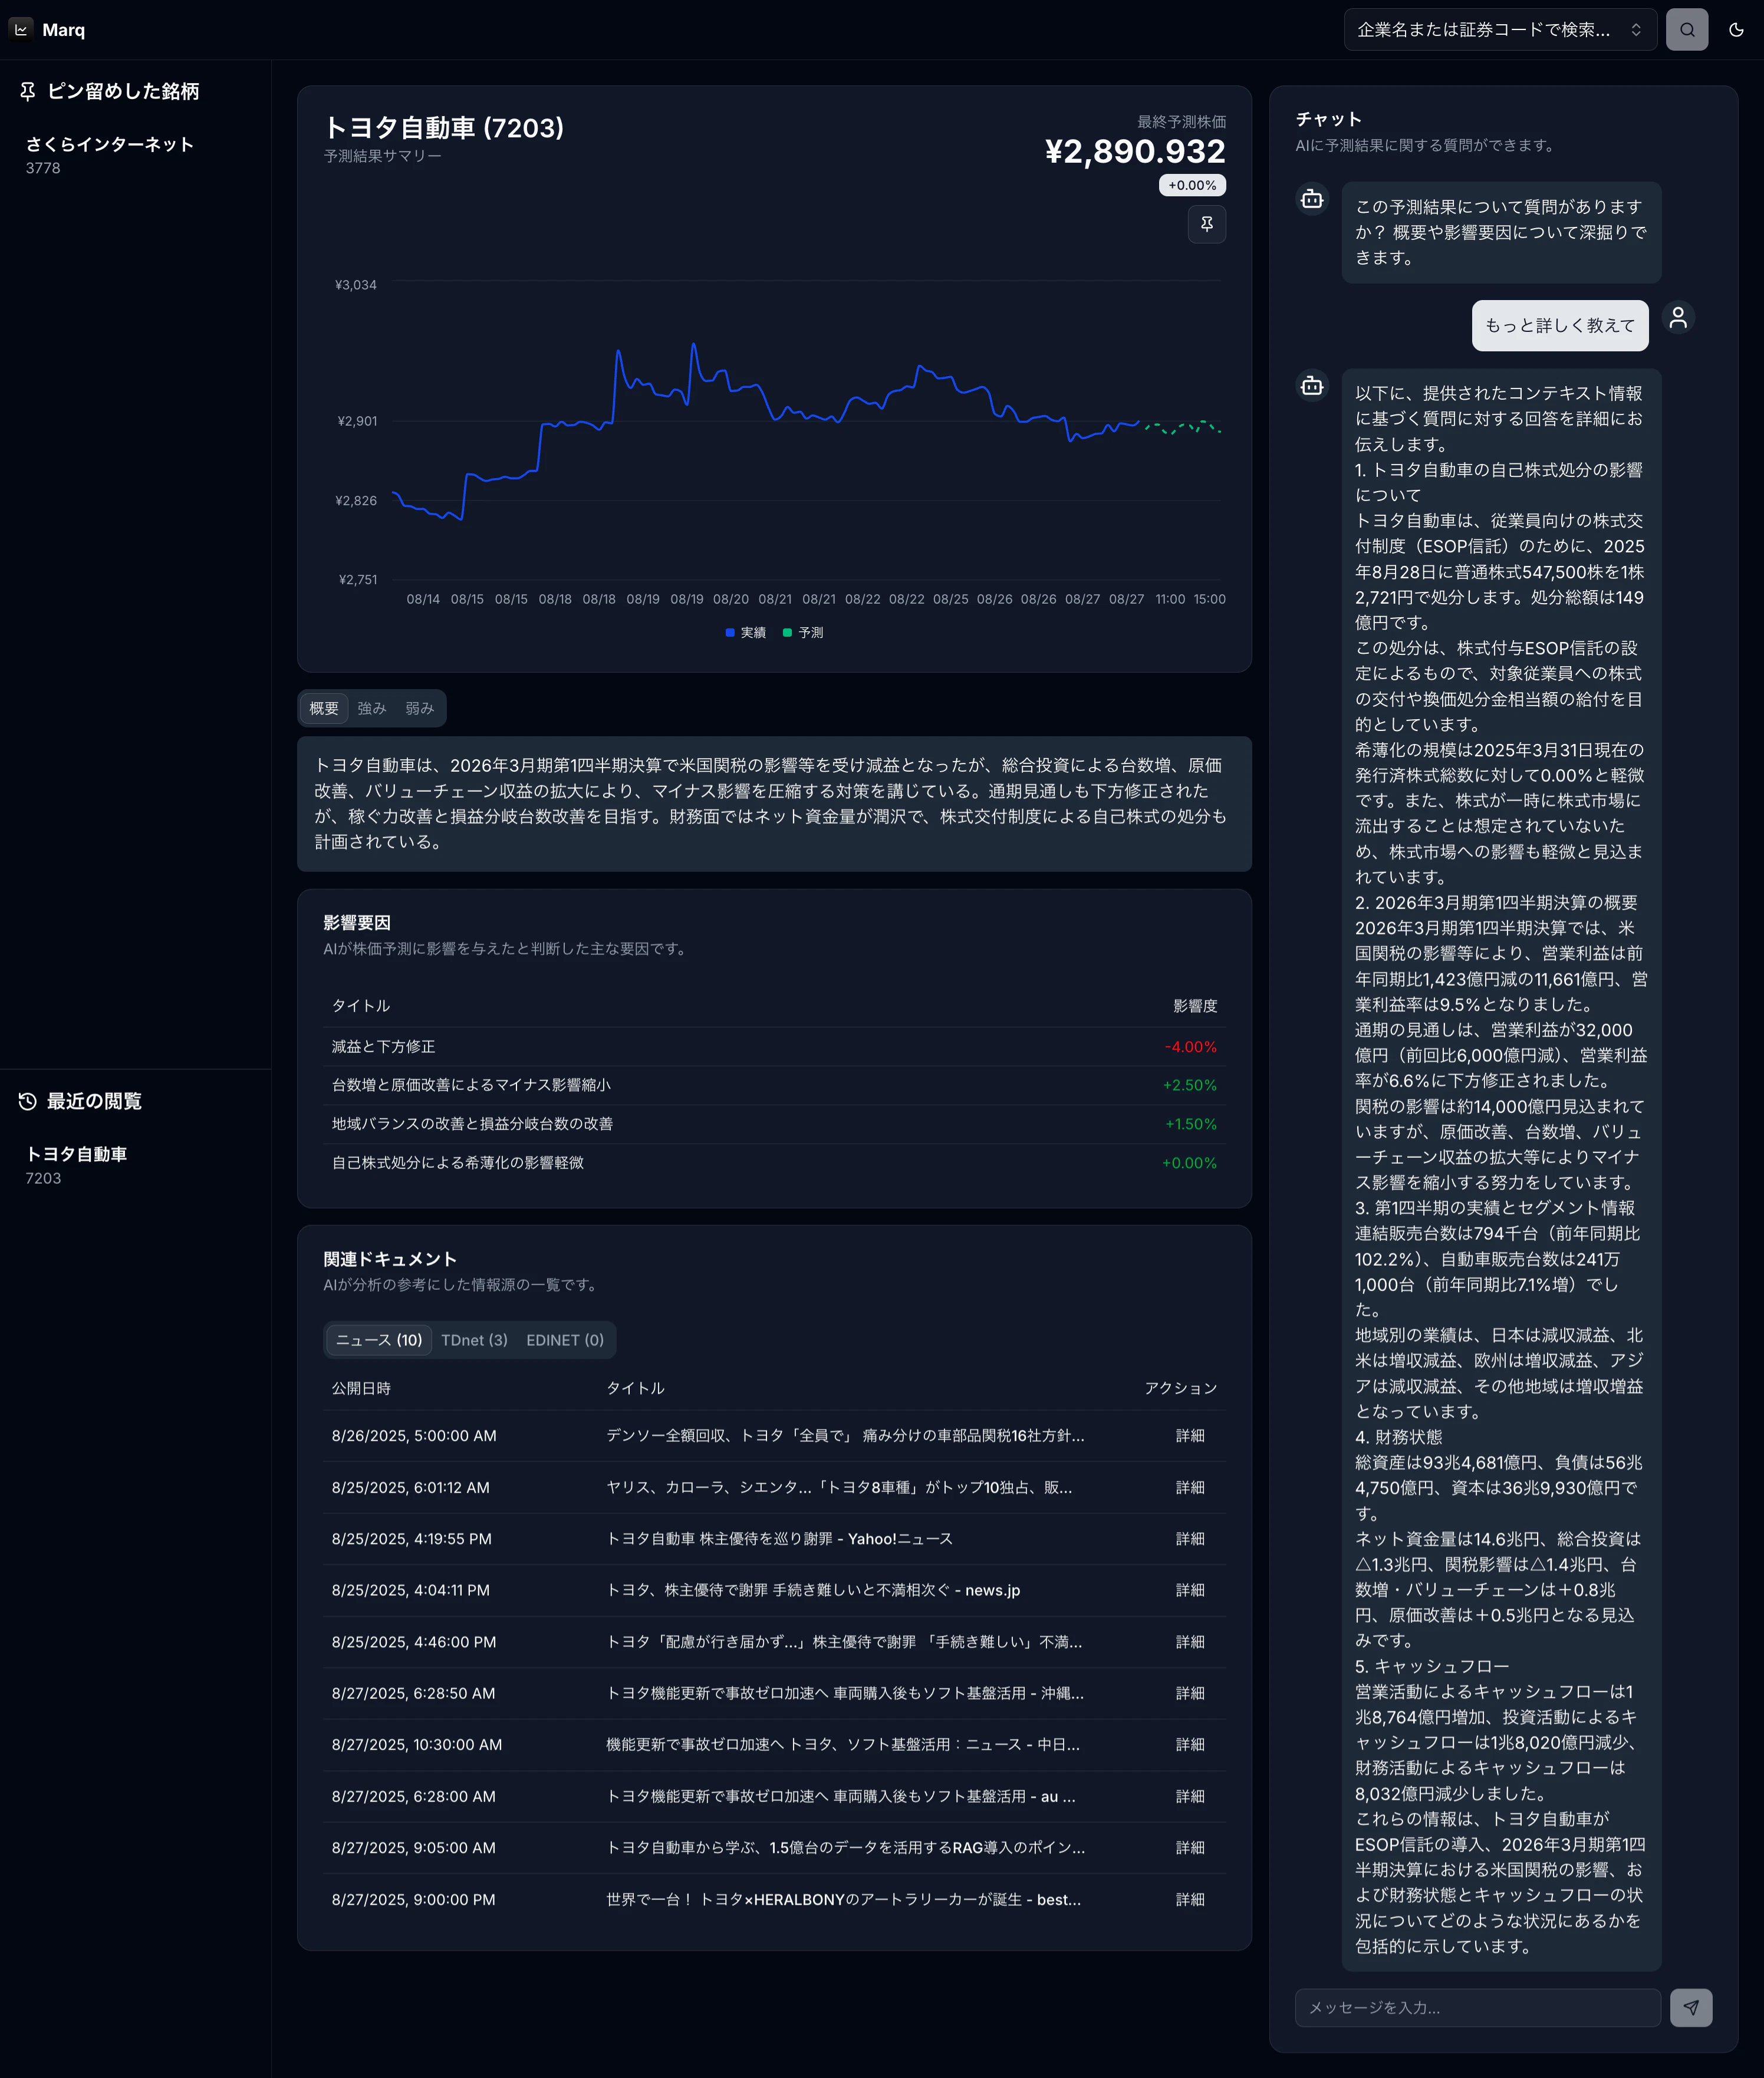The image size is (1764, 2078).
Task: Open pinned stock さくらインターネット
Action: click(135, 155)
